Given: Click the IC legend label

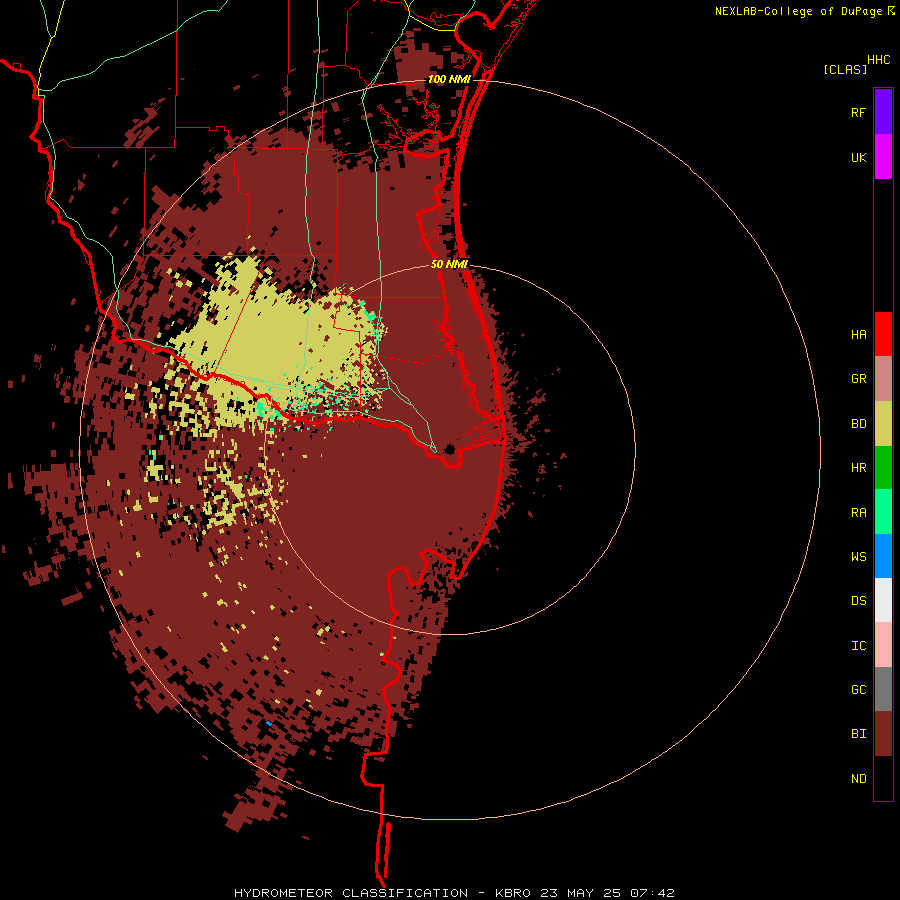Looking at the screenshot, I should pos(858,646).
